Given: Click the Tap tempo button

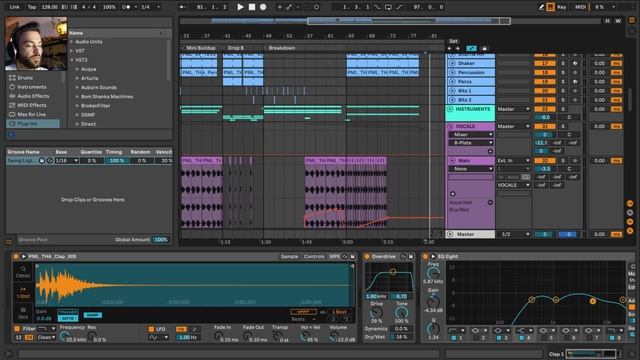Looking at the screenshot, I should 31,7.
